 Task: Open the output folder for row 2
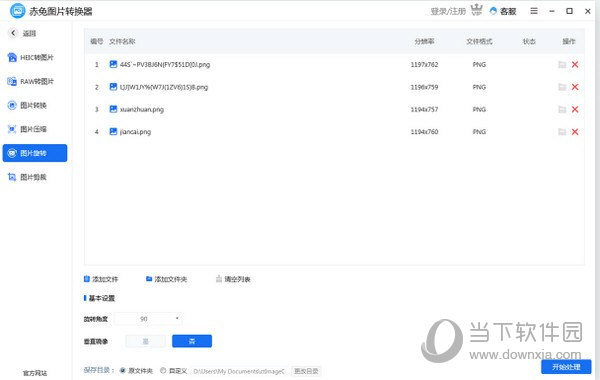click(x=562, y=87)
